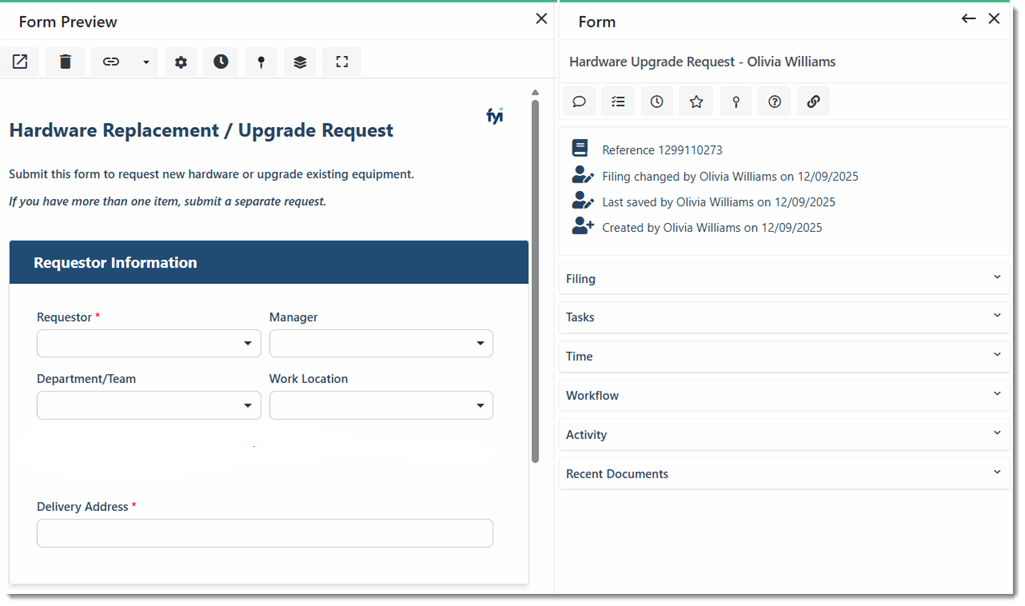This screenshot has width=1025, height=606.
Task: Open time clock icon in Form panel
Action: point(657,101)
